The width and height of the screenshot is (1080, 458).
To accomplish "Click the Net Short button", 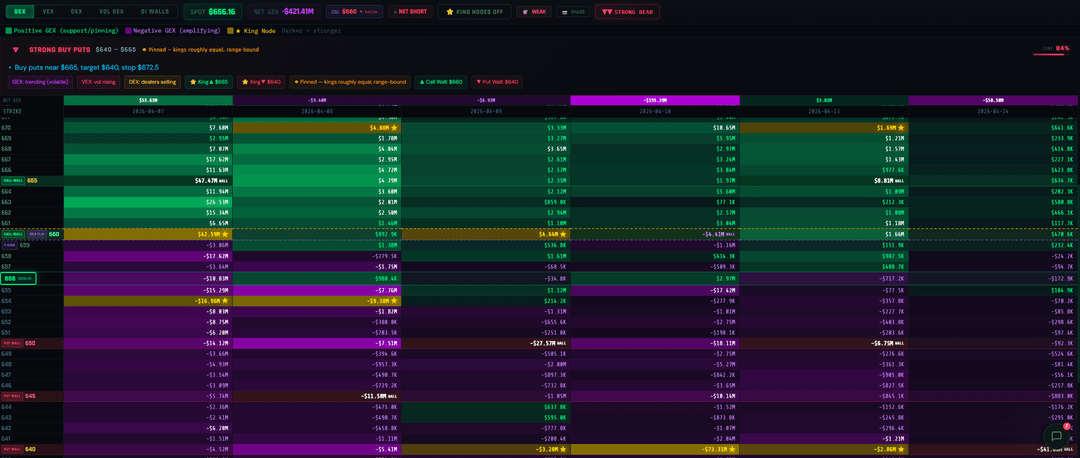I will click(410, 12).
